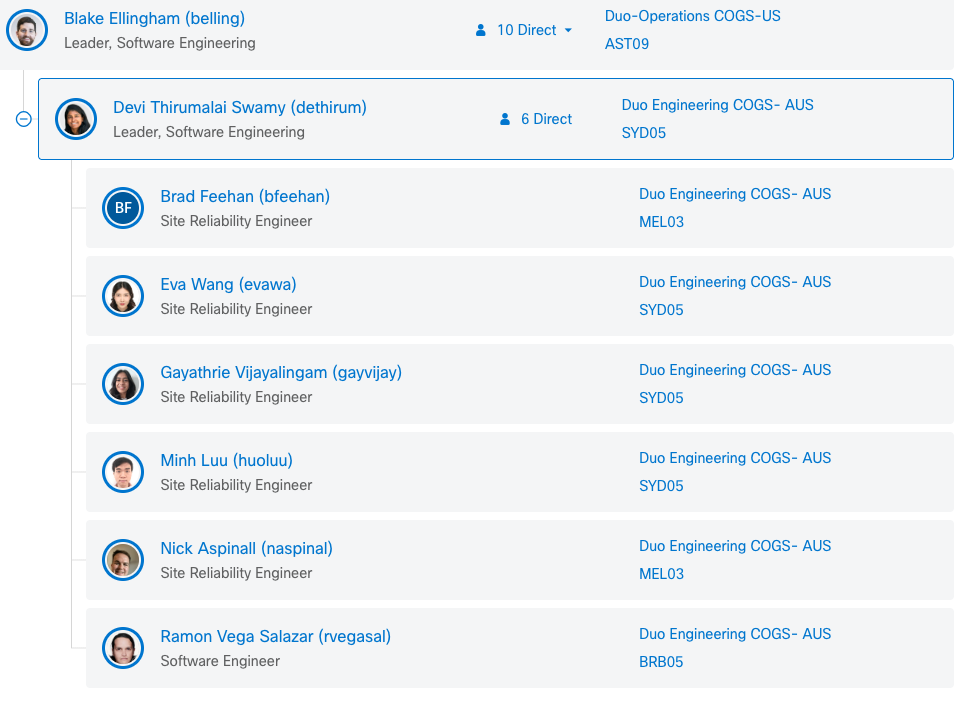The width and height of the screenshot is (966, 702).
Task: Open the 10 Direct reports dropdown
Action: click(x=525, y=30)
